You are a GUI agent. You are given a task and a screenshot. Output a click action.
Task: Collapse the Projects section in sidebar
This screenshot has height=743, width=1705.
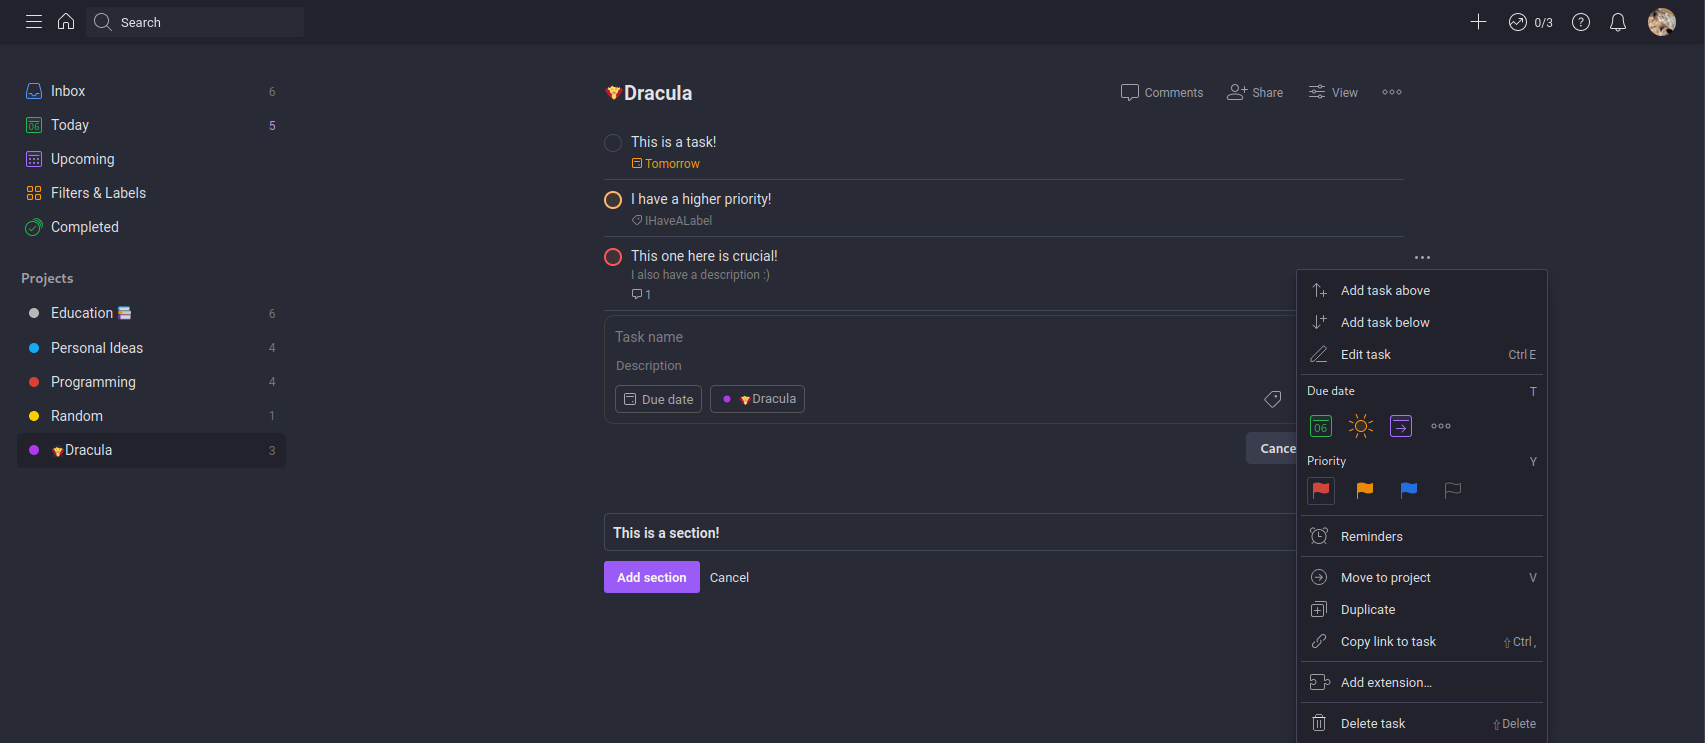coord(47,278)
